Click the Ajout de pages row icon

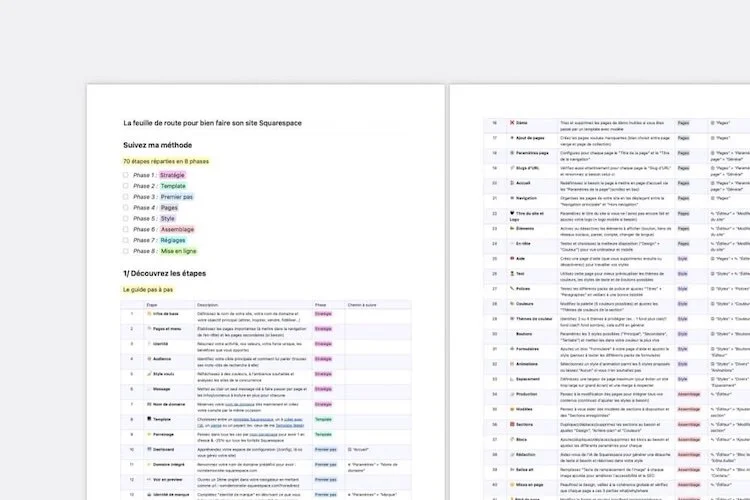click(512, 138)
